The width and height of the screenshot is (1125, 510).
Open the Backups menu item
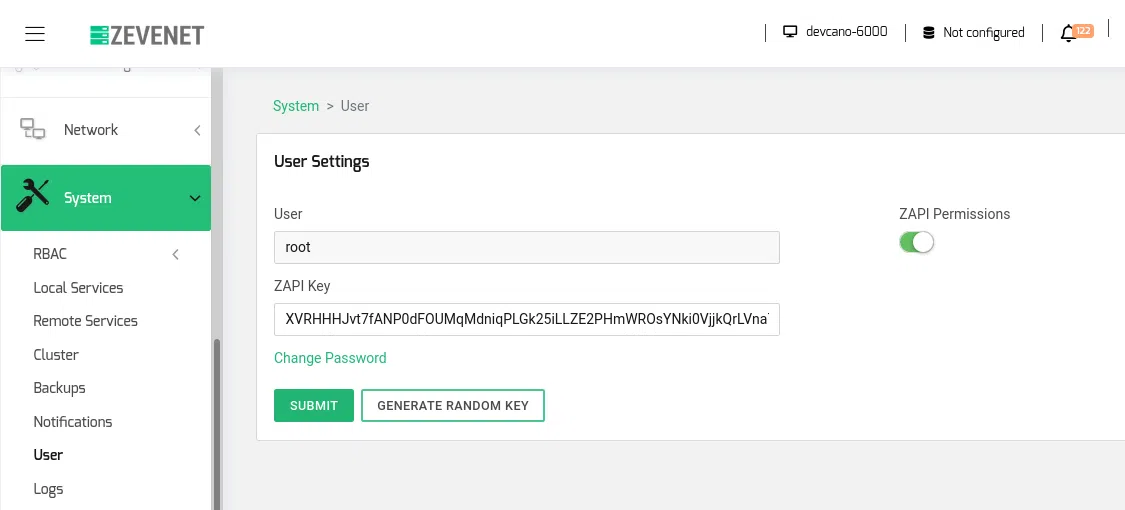point(59,388)
